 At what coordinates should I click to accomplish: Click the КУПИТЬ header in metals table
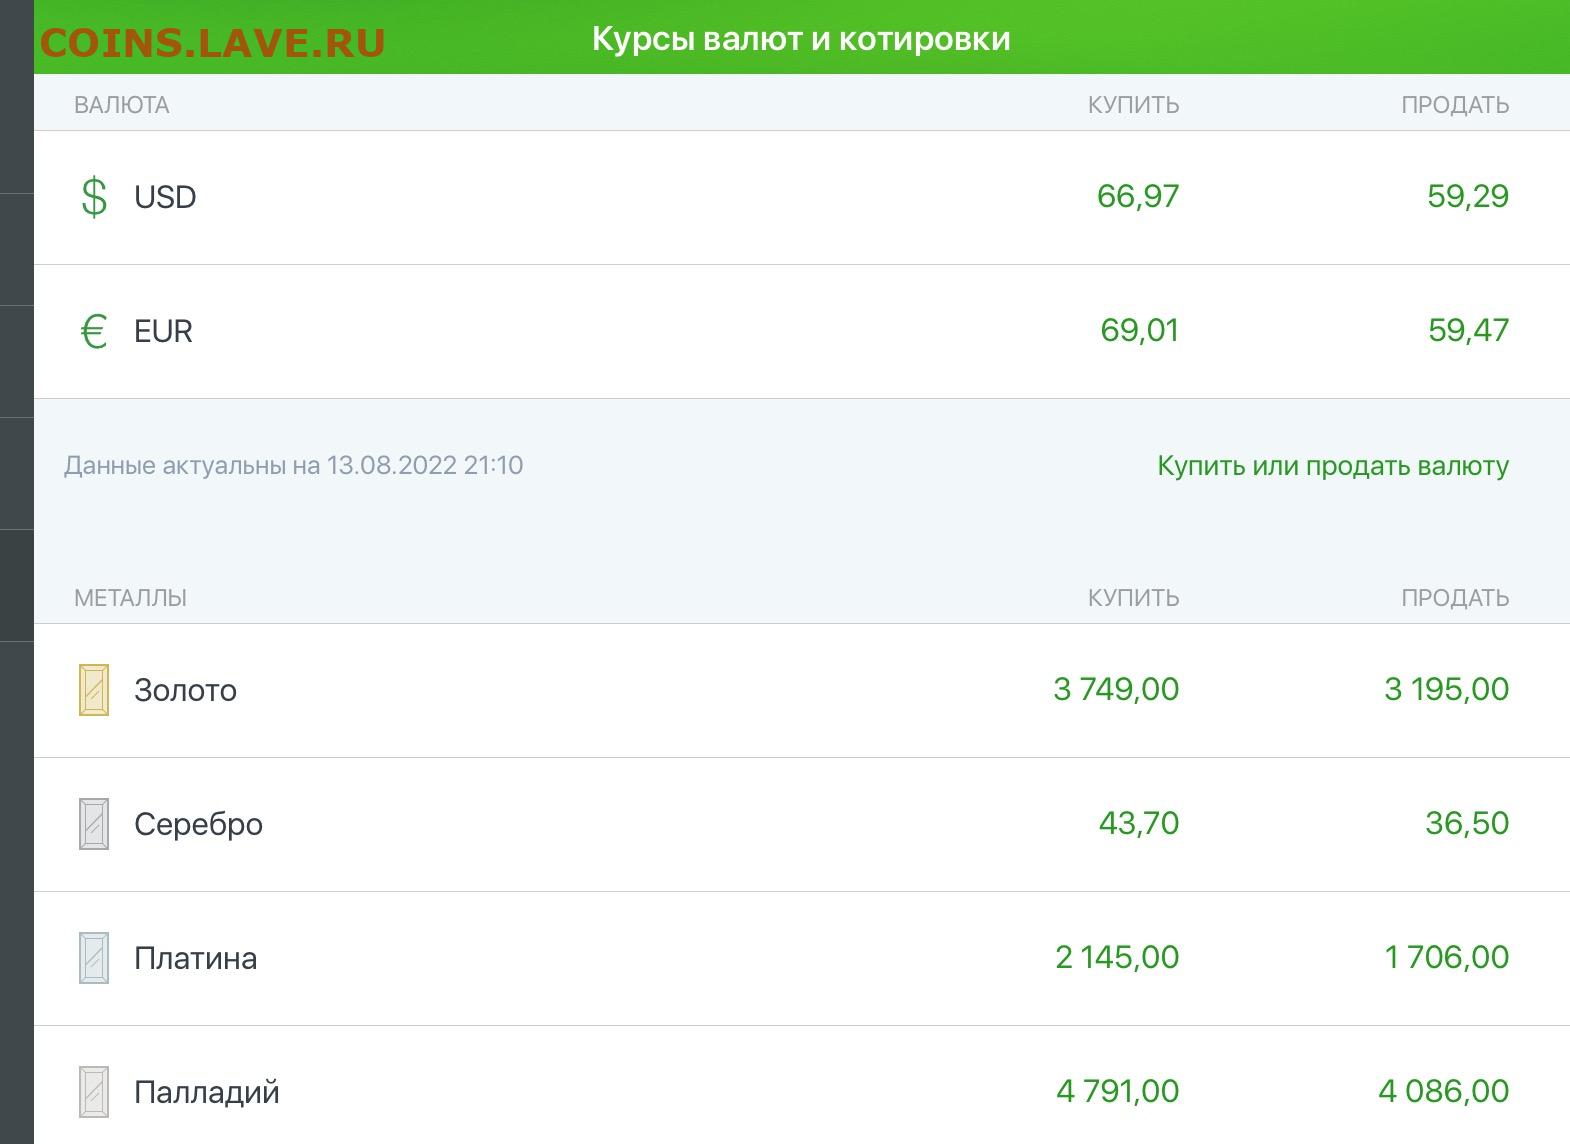[1134, 598]
